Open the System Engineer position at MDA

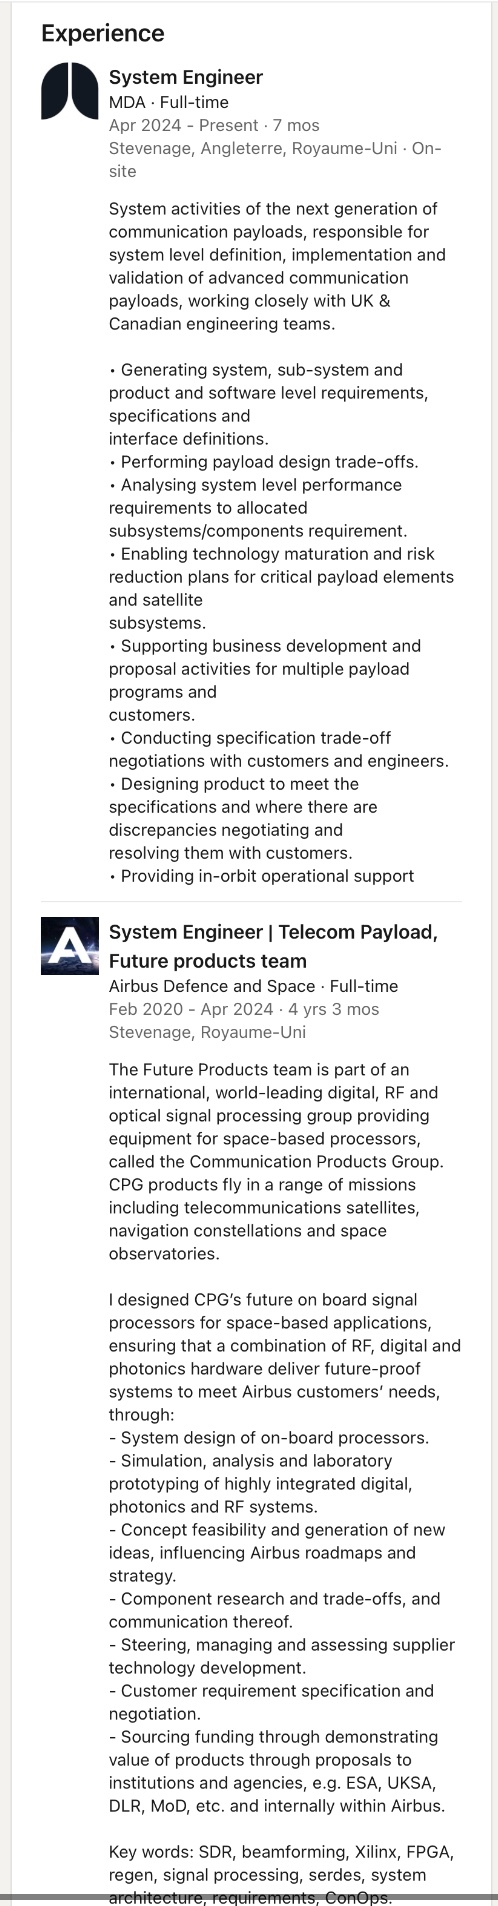186,77
